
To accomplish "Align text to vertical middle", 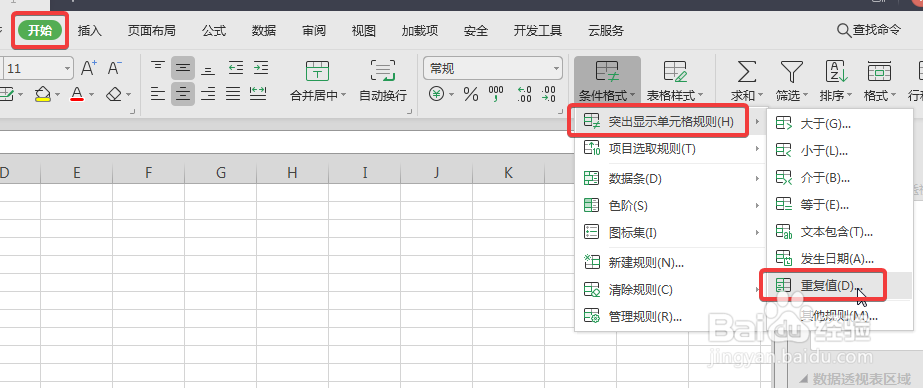I will (183, 68).
